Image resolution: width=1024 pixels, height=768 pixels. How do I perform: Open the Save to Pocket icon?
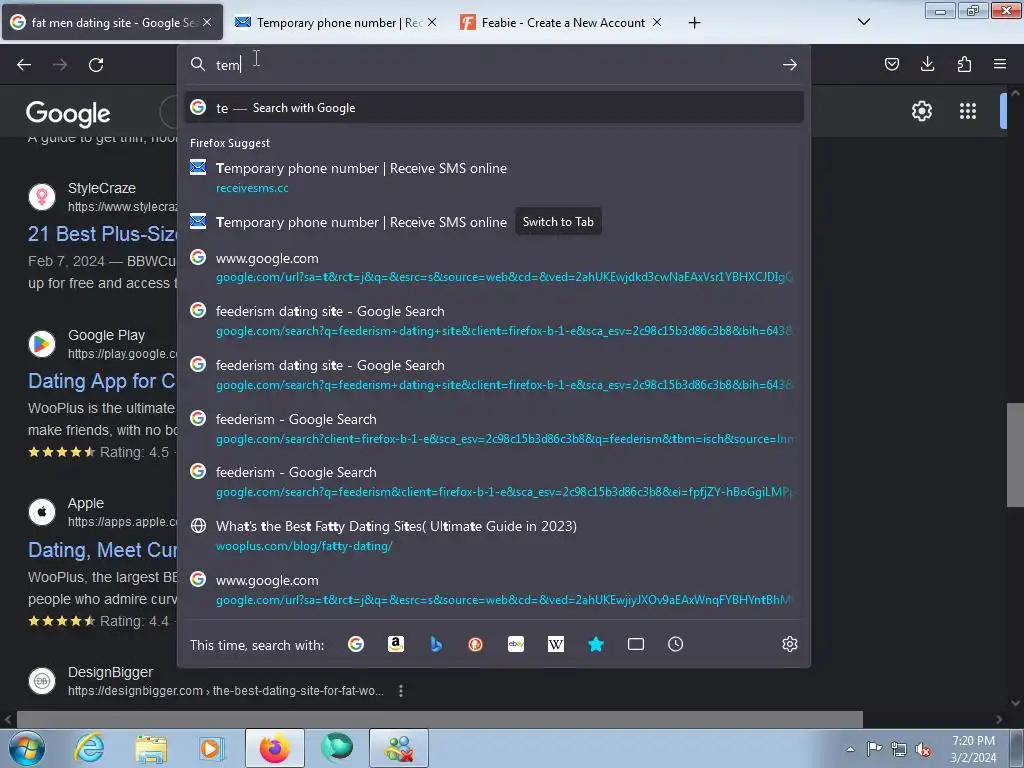point(891,64)
